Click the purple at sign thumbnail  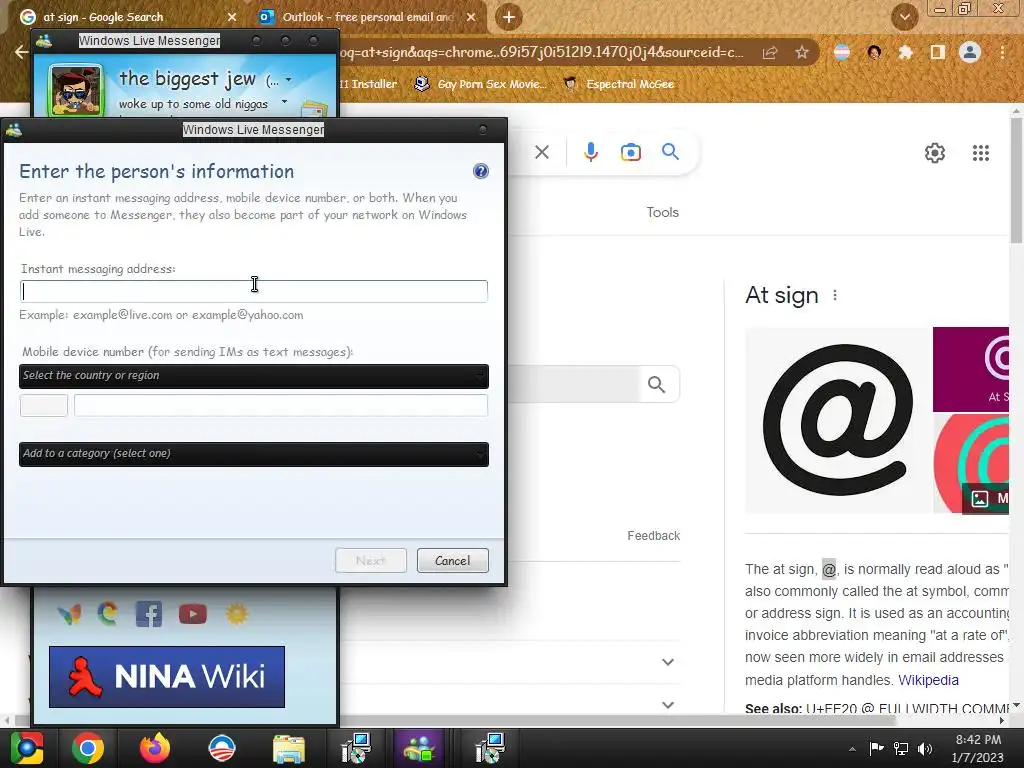pyautogui.click(x=971, y=369)
